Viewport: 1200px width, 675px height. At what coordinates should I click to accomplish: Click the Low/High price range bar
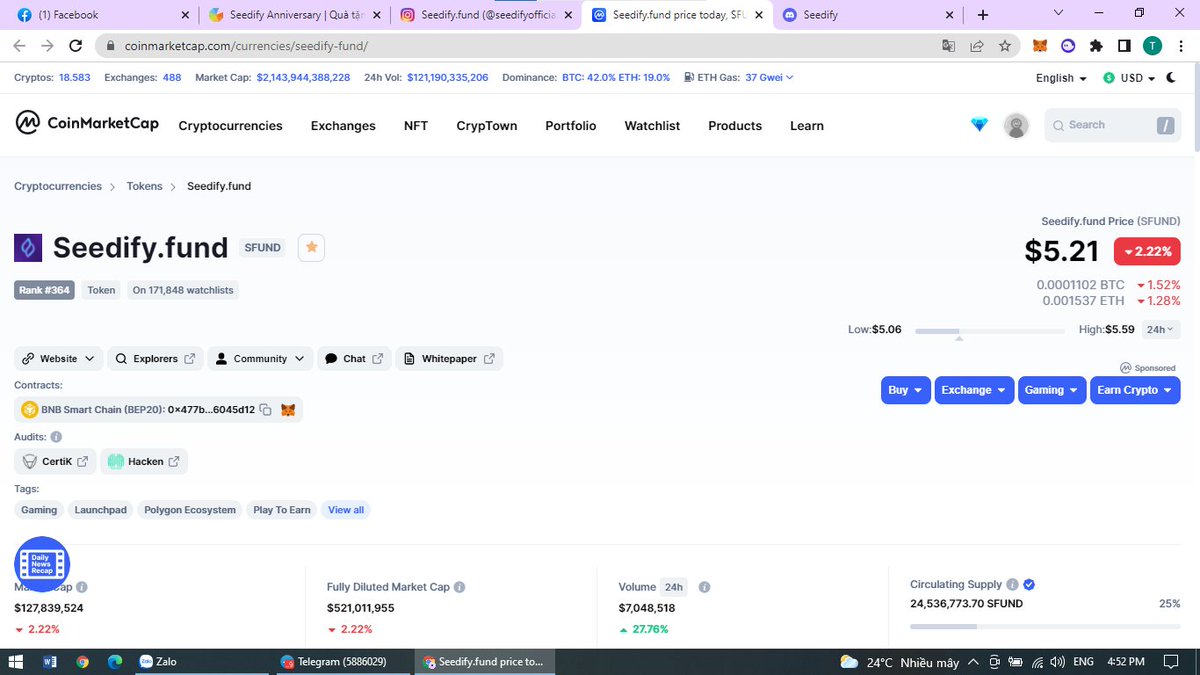(x=990, y=330)
